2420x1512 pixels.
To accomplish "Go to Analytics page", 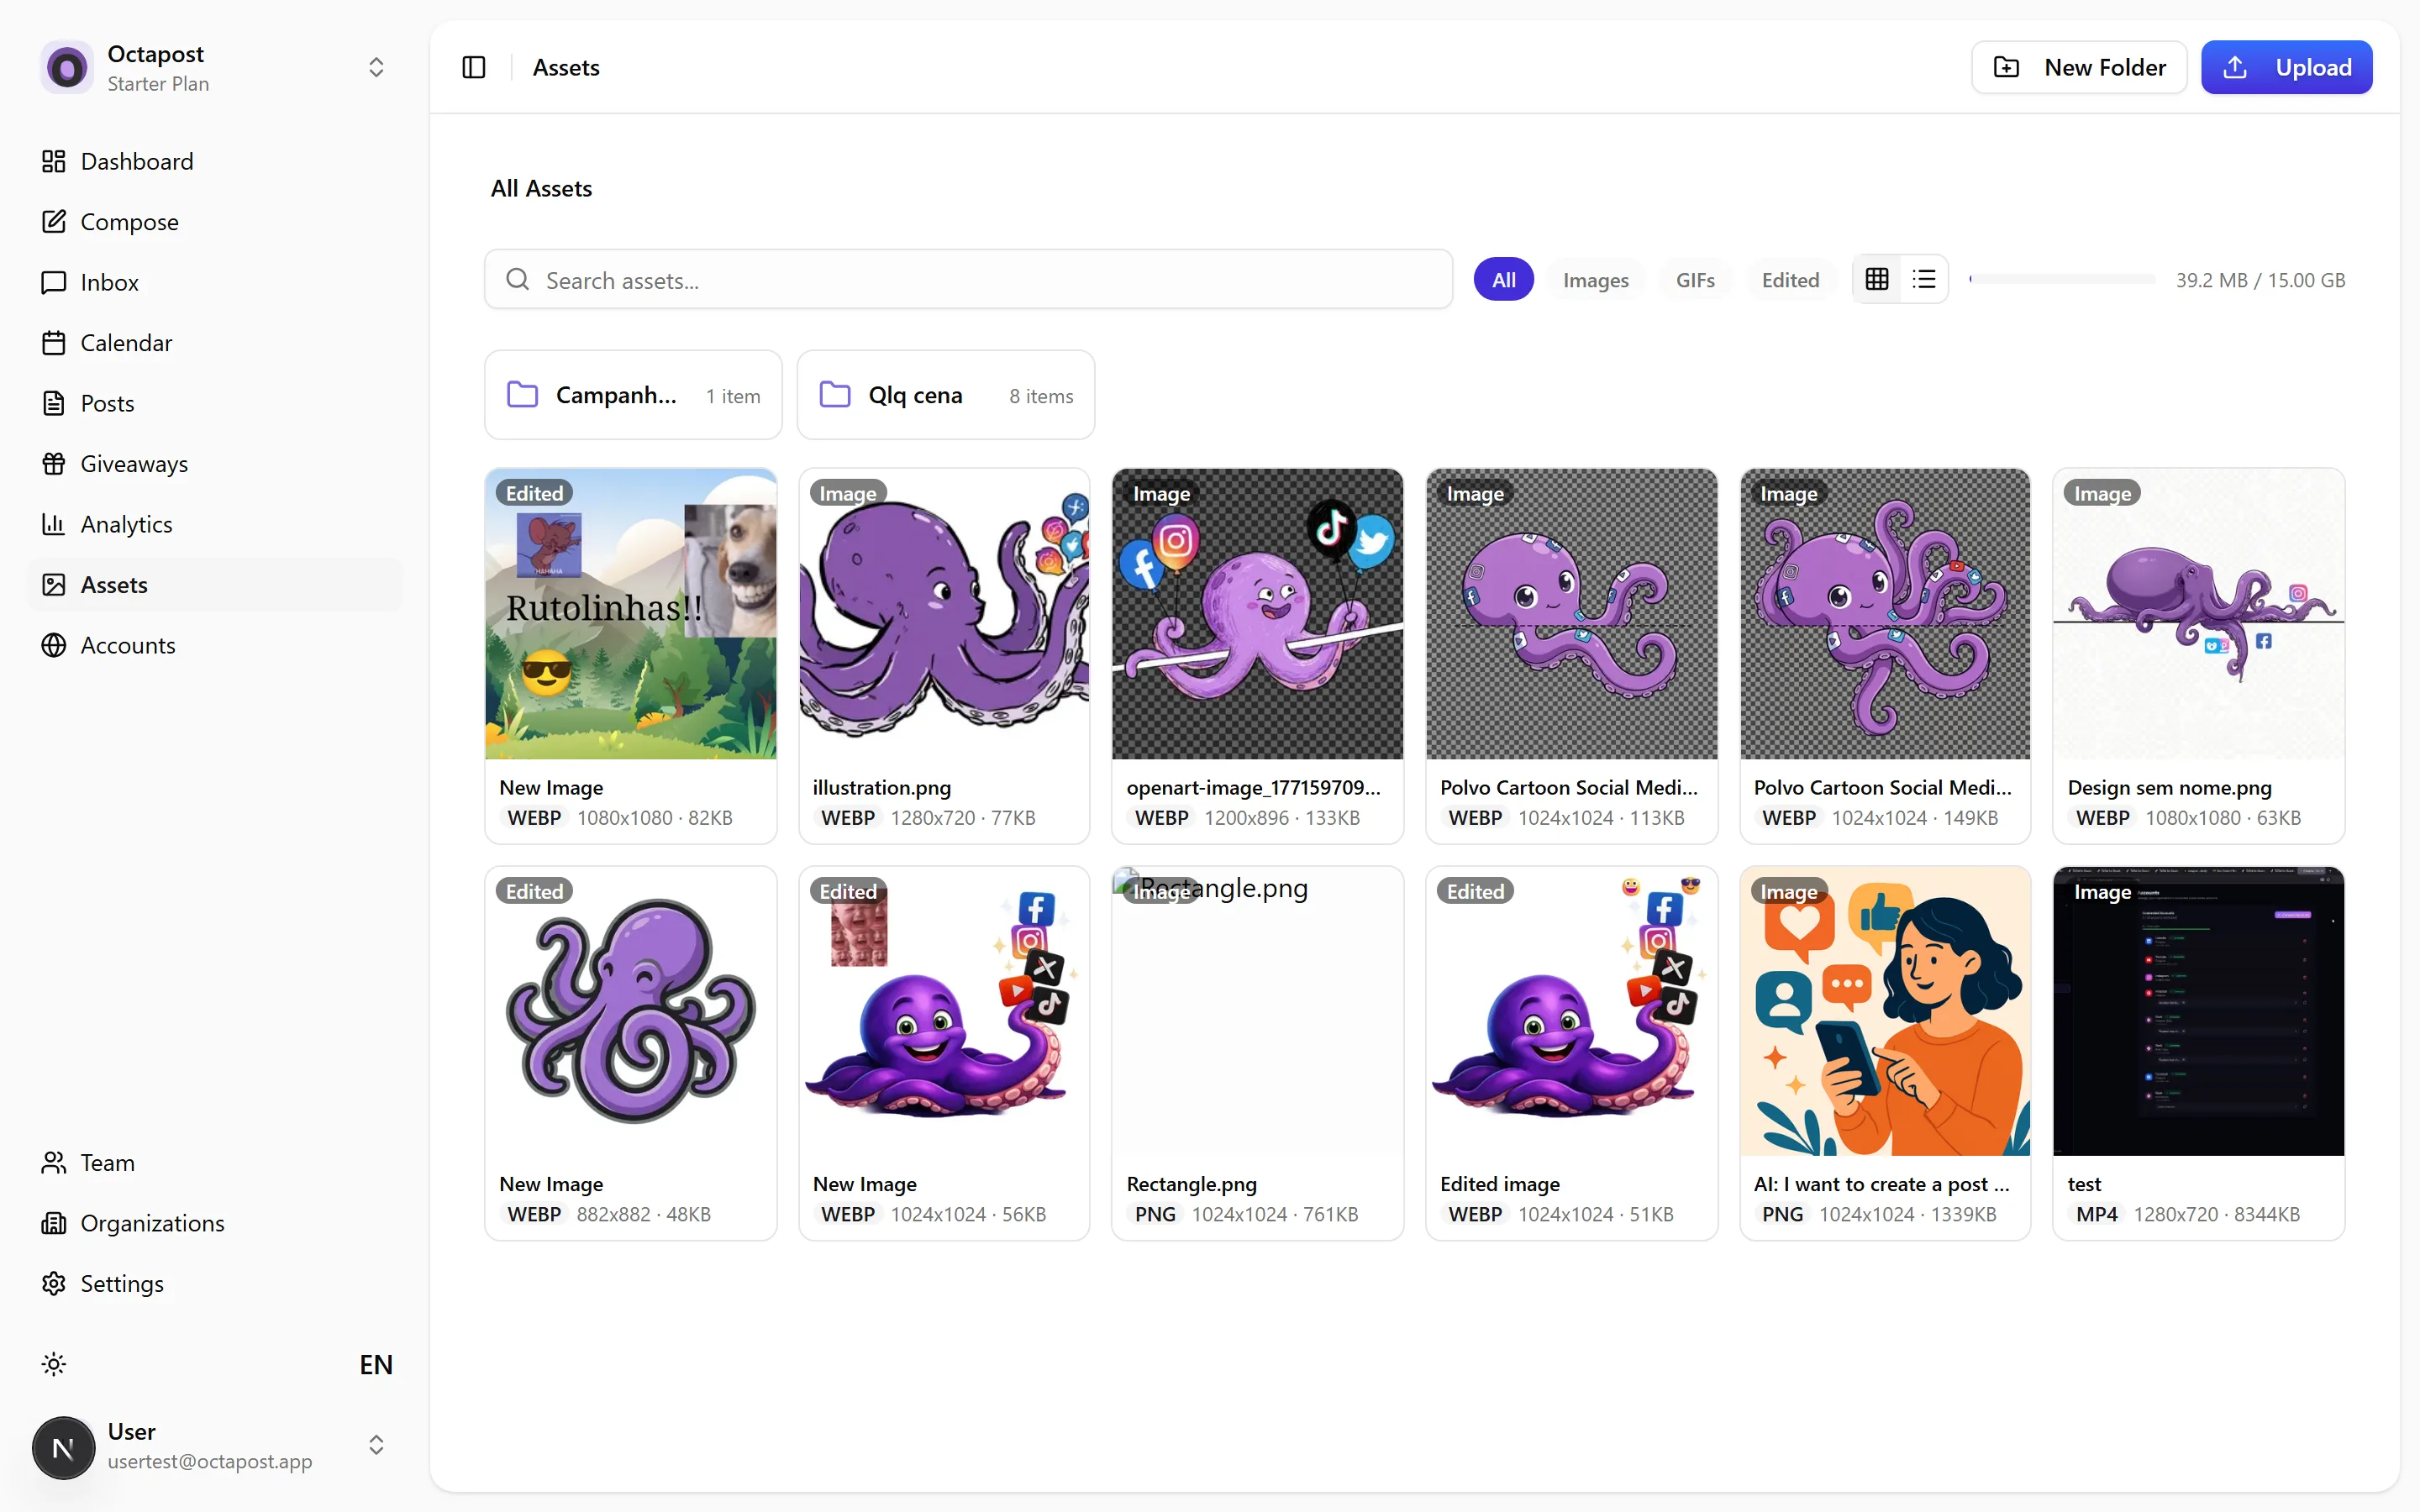I will [214, 524].
